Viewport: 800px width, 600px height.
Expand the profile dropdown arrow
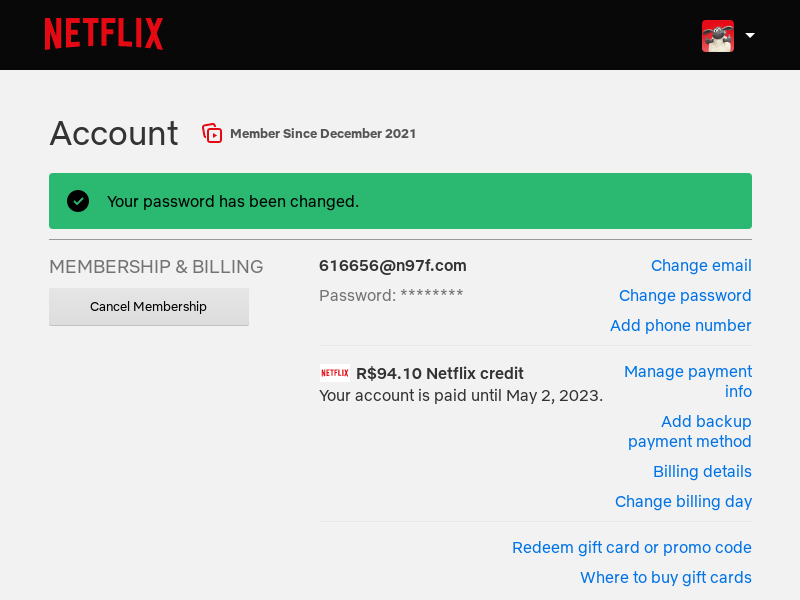pos(750,35)
